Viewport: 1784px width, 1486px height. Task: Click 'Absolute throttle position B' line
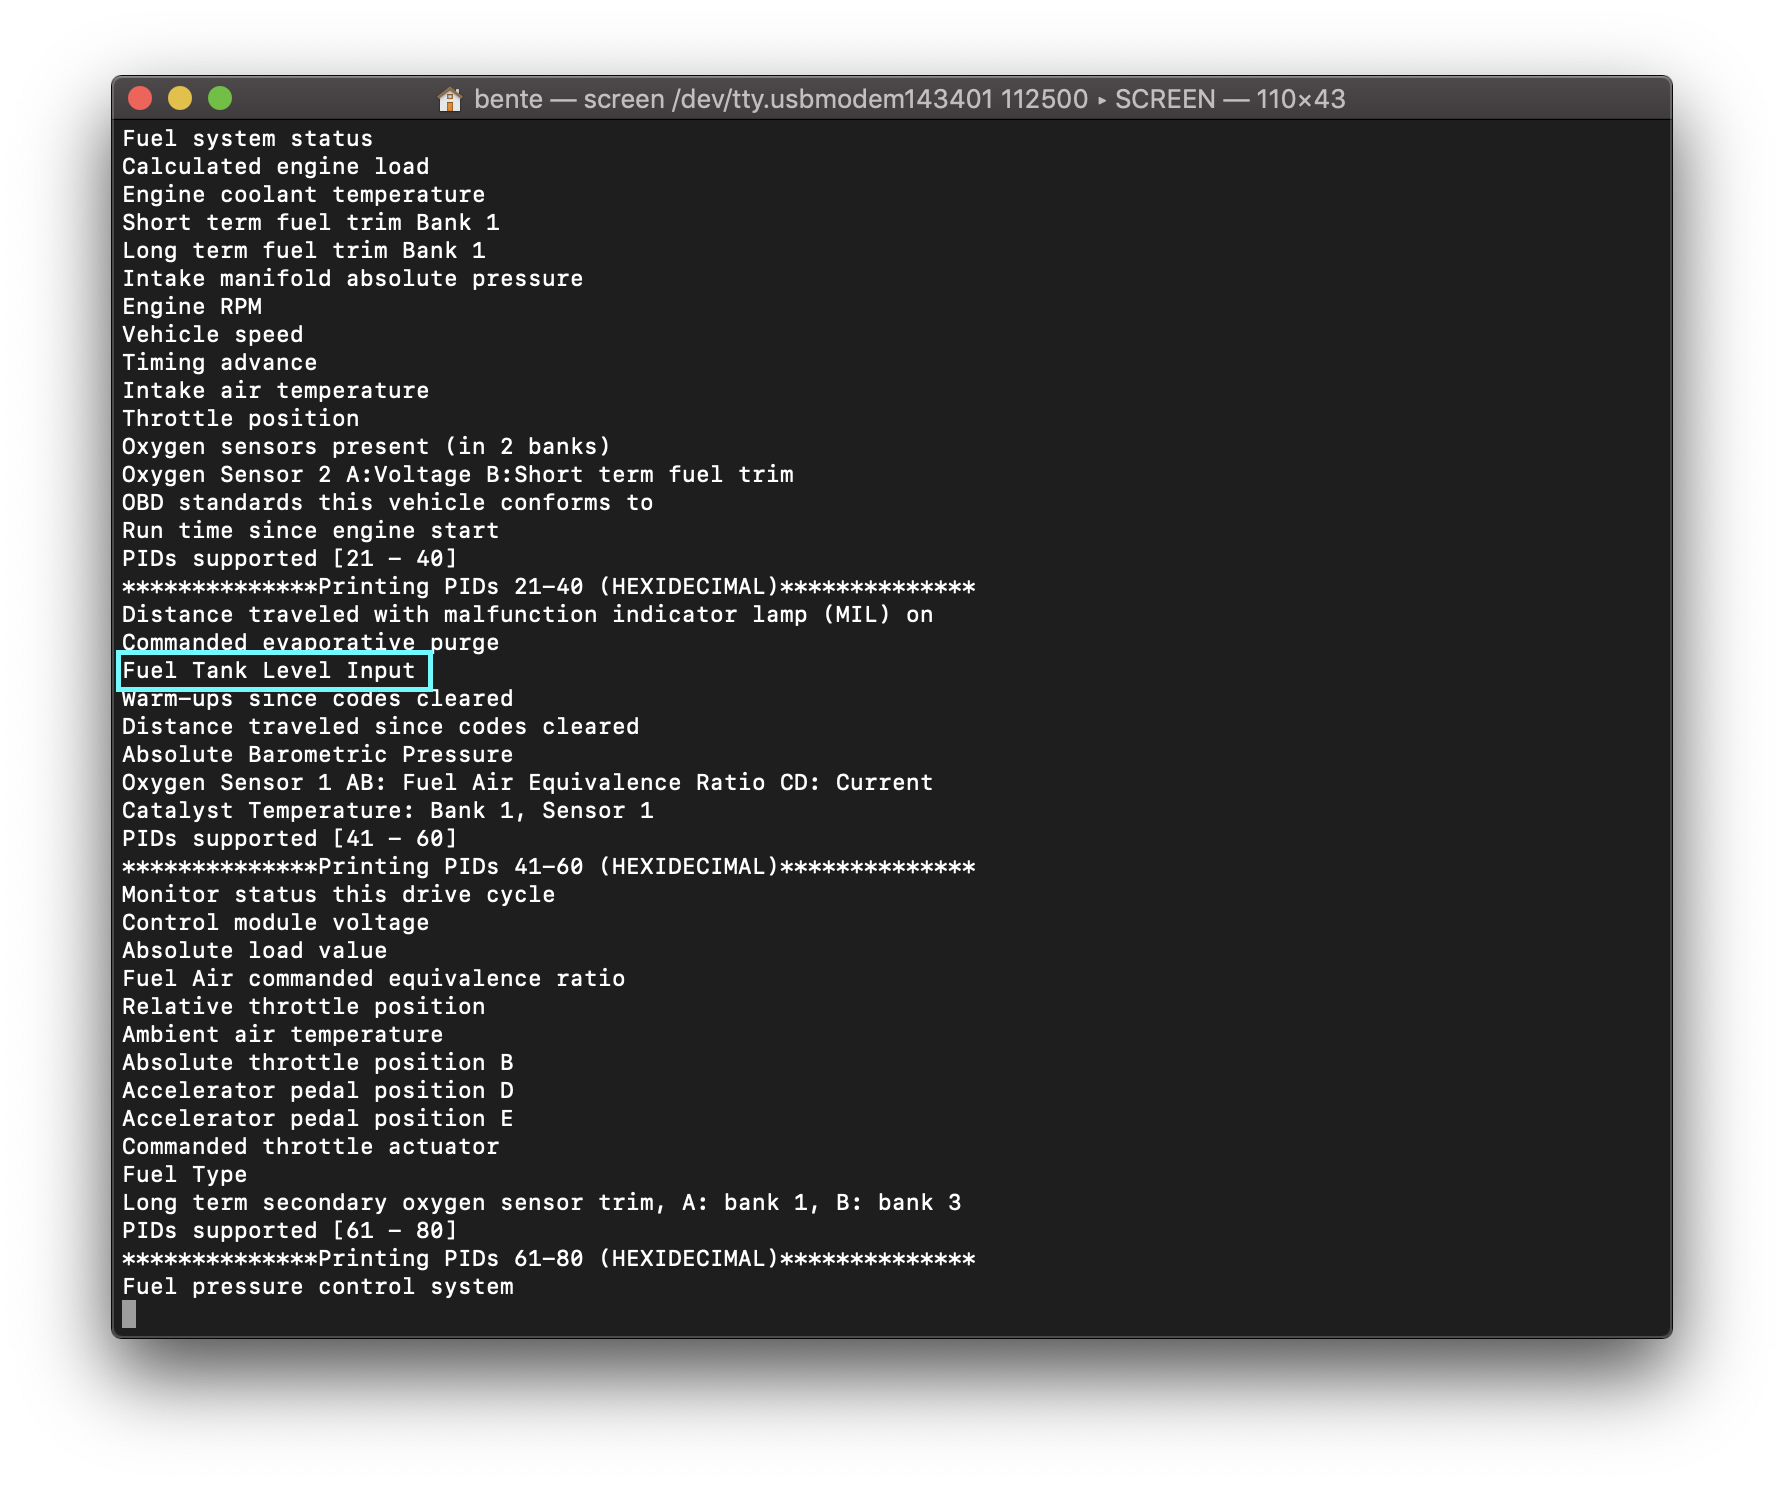317,1063
